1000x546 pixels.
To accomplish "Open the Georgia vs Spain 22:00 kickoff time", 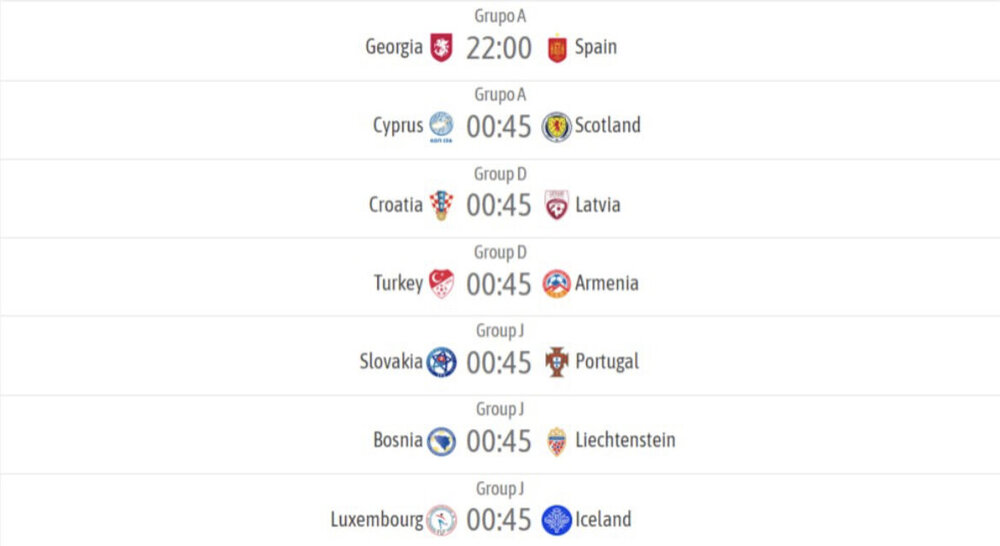I will 499,48.
